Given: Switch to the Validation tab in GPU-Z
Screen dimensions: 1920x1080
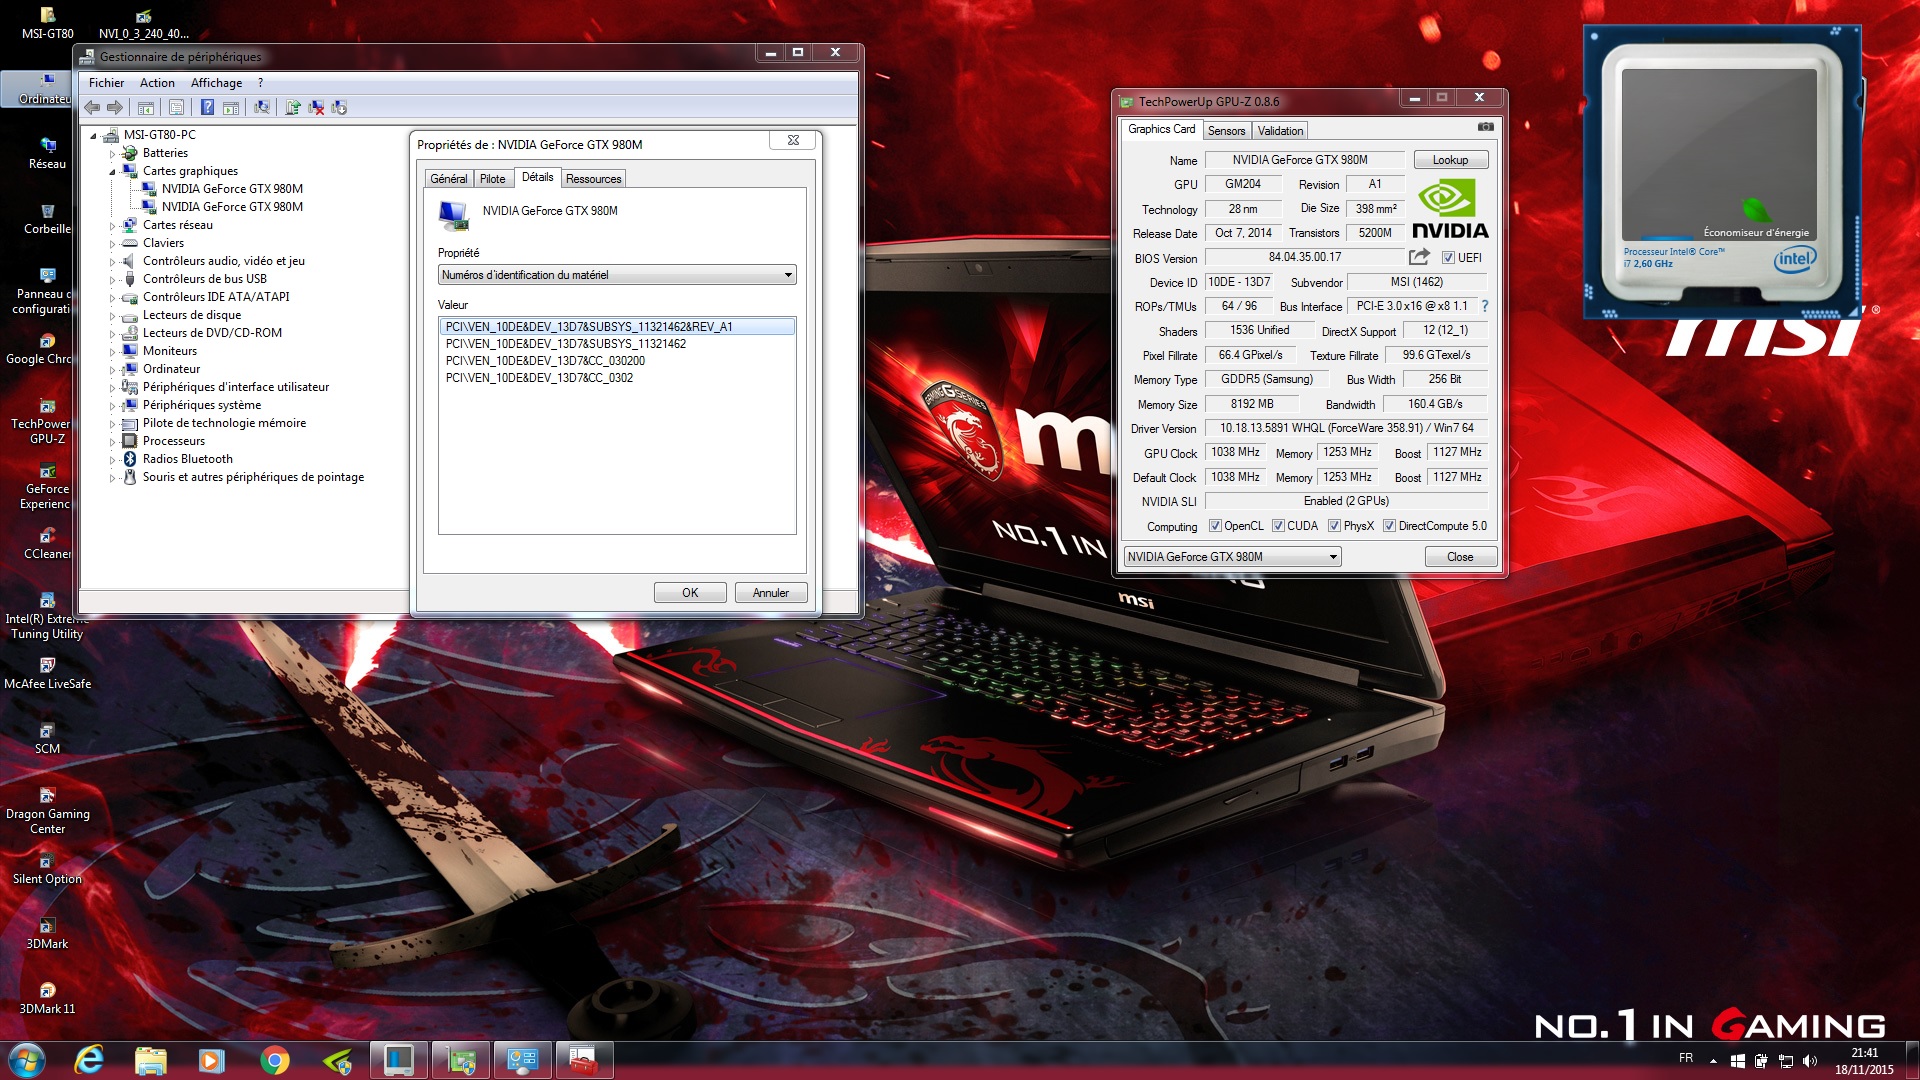Looking at the screenshot, I should (1280, 131).
